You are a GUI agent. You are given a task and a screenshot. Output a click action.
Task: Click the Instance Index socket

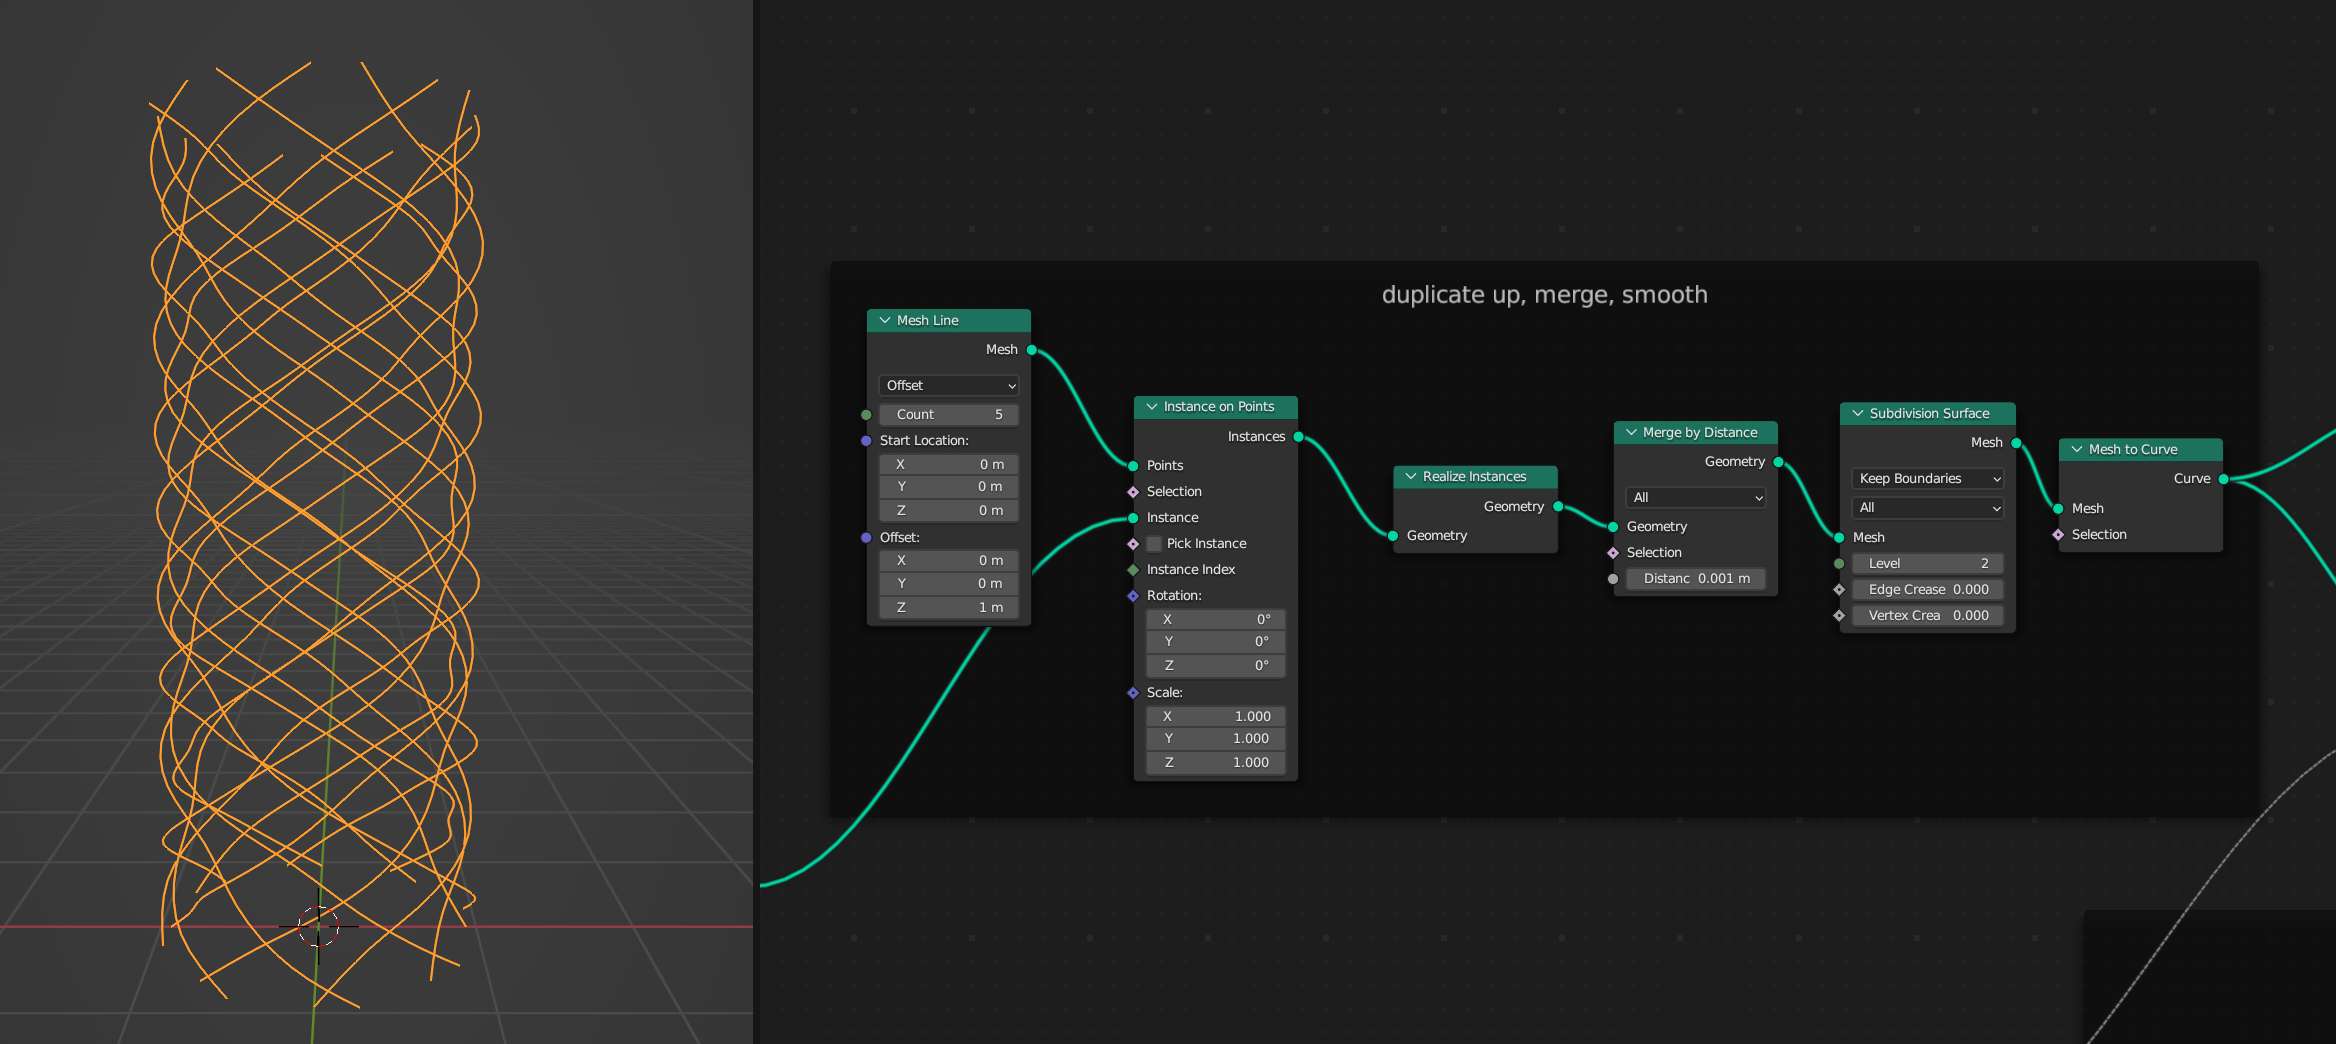coord(1133,570)
